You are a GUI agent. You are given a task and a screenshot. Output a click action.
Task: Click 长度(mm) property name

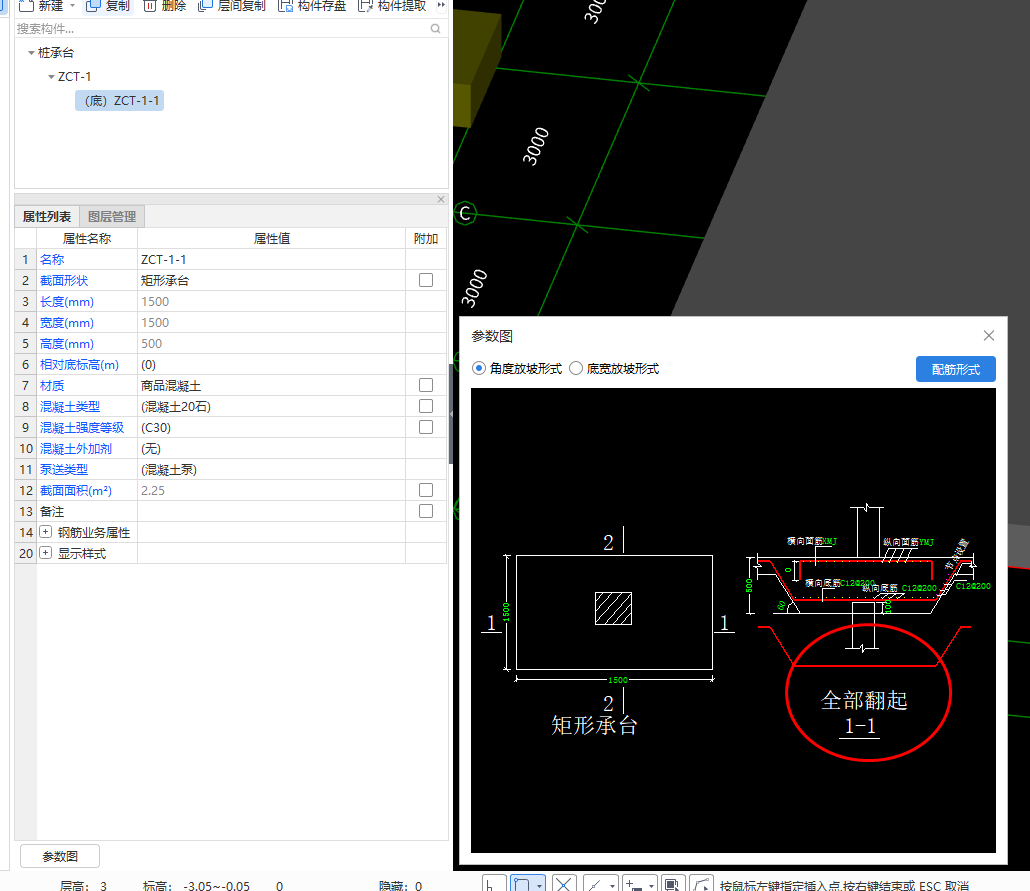(67, 302)
